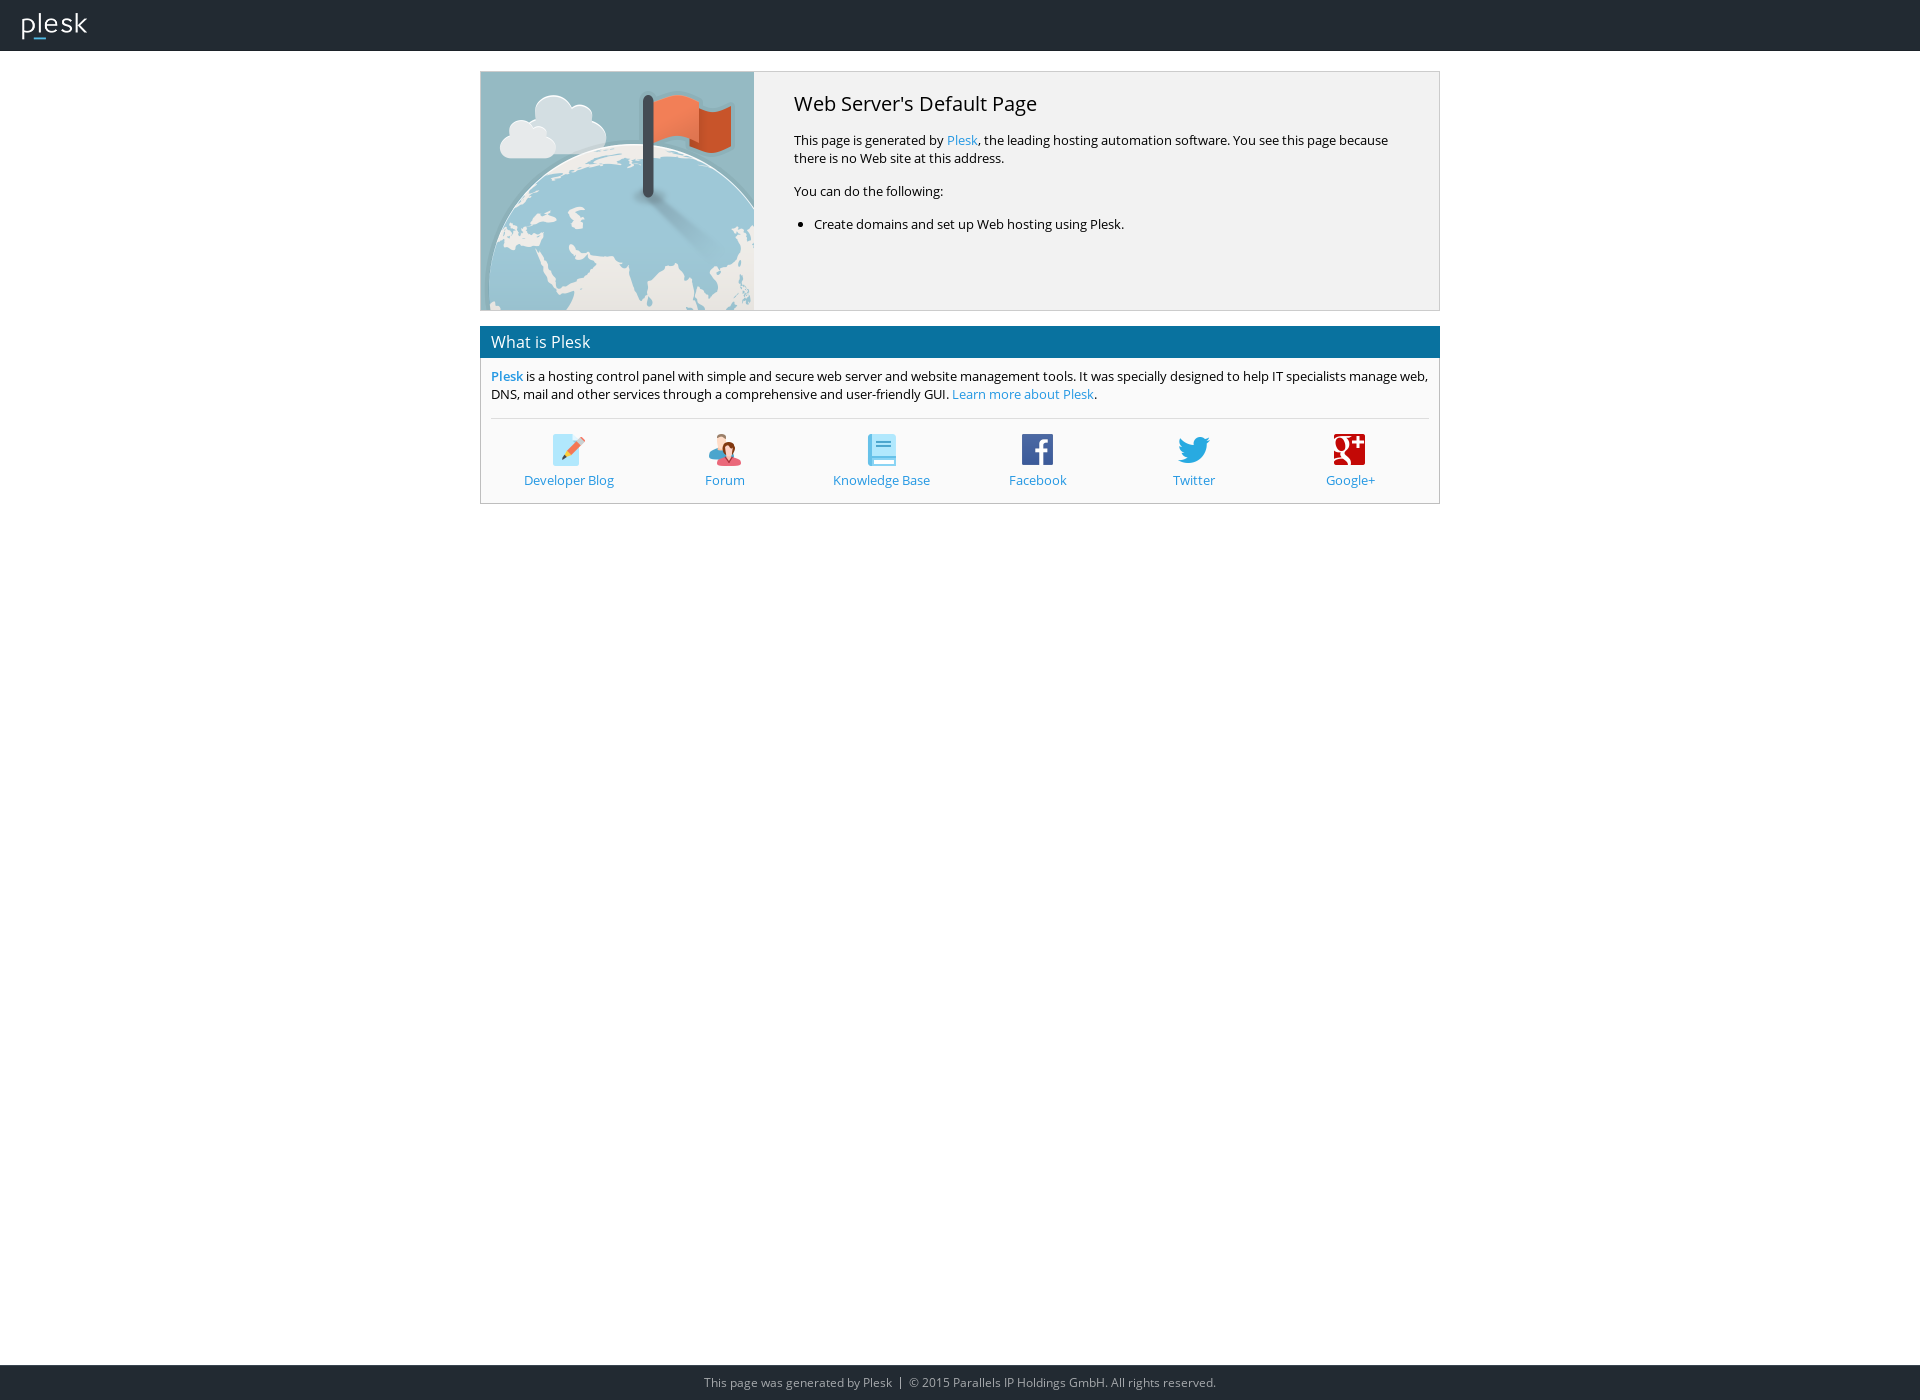The height and width of the screenshot is (1400, 1920).
Task: Click the Facebook icon
Action: [x=1038, y=449]
